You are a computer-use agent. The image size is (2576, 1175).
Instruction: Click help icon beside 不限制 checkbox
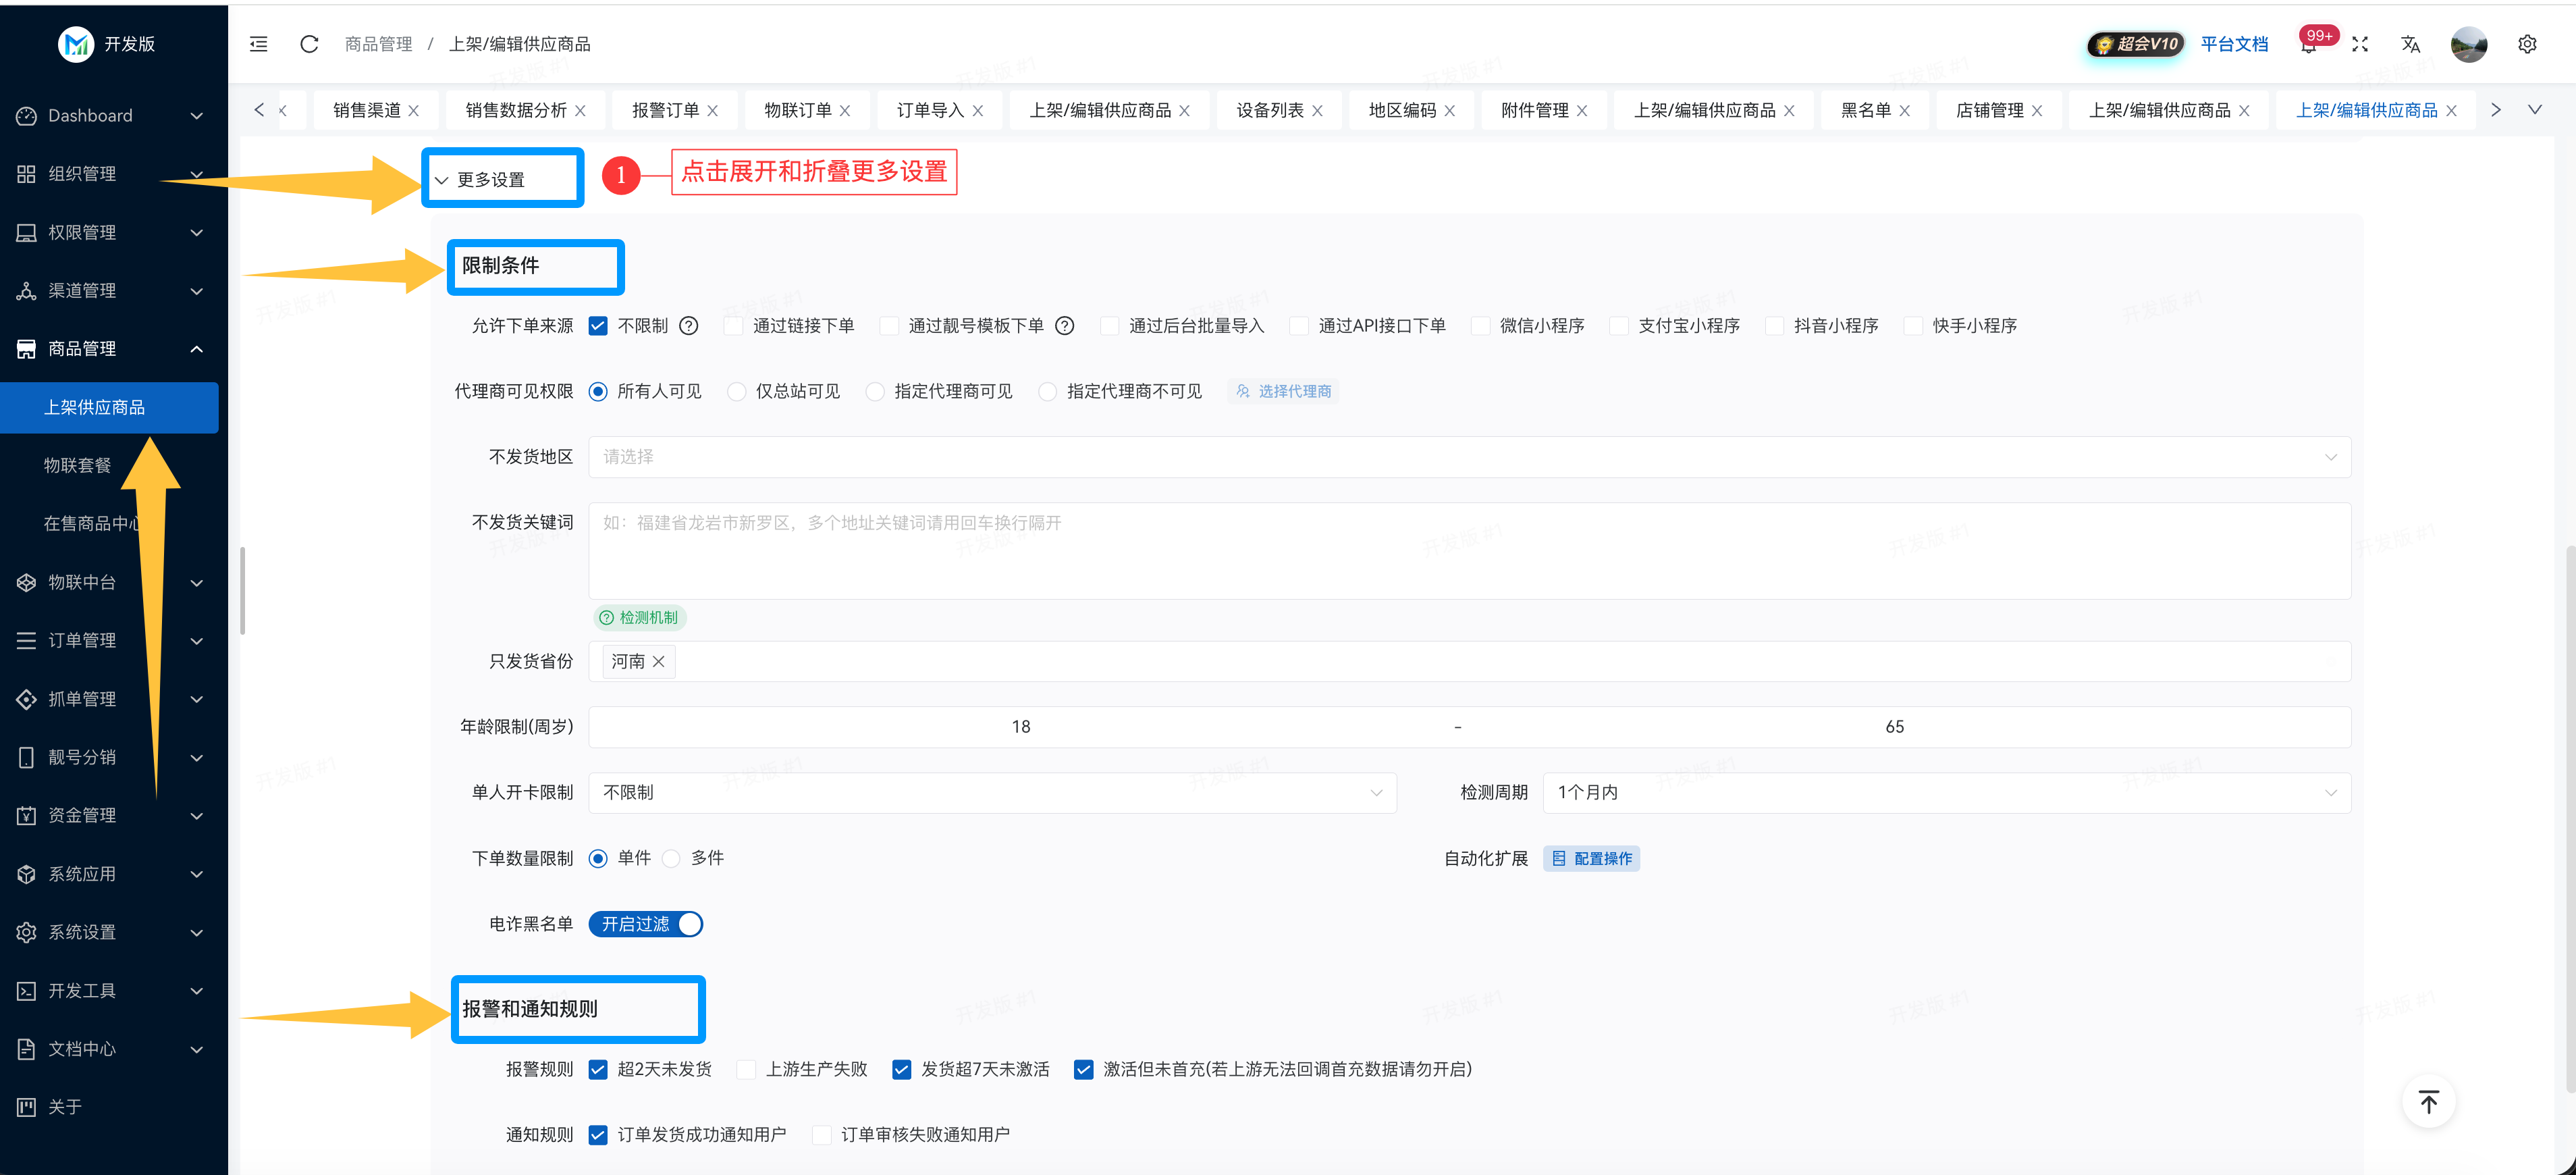tap(688, 326)
